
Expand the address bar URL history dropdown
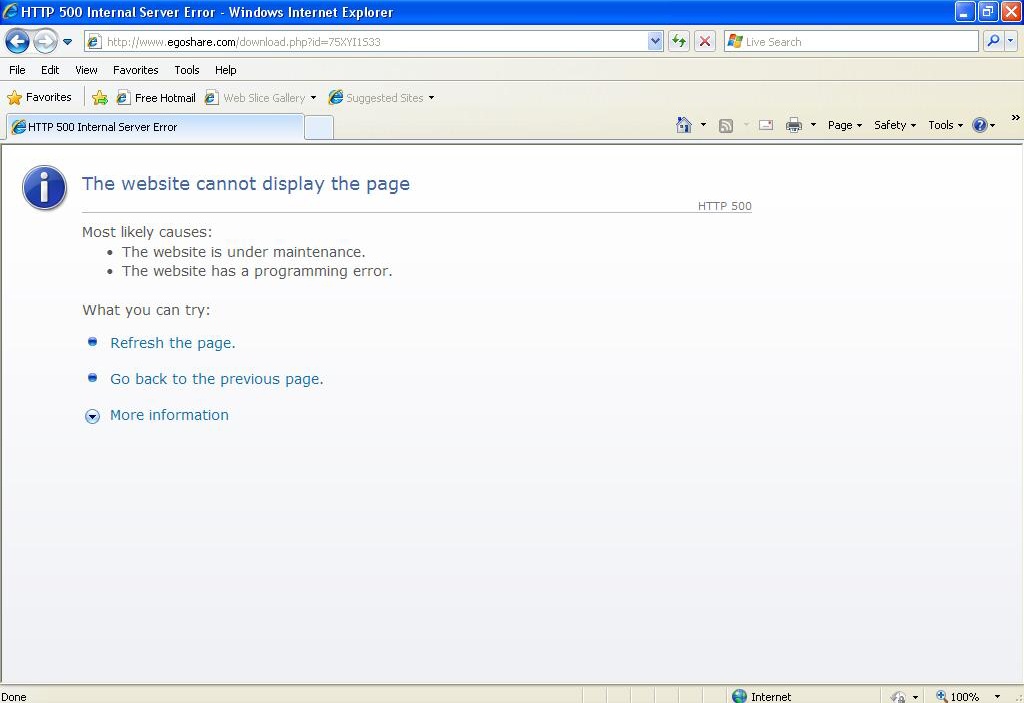655,42
